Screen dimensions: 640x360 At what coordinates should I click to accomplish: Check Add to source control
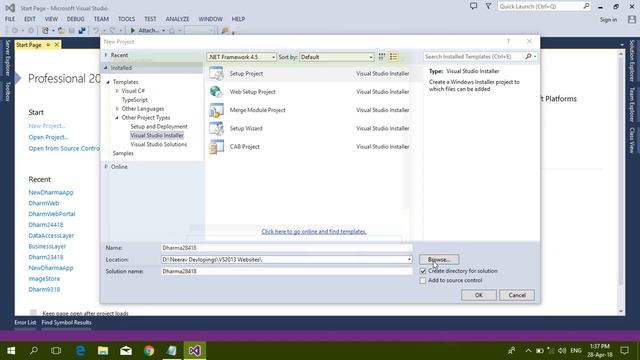(x=423, y=280)
